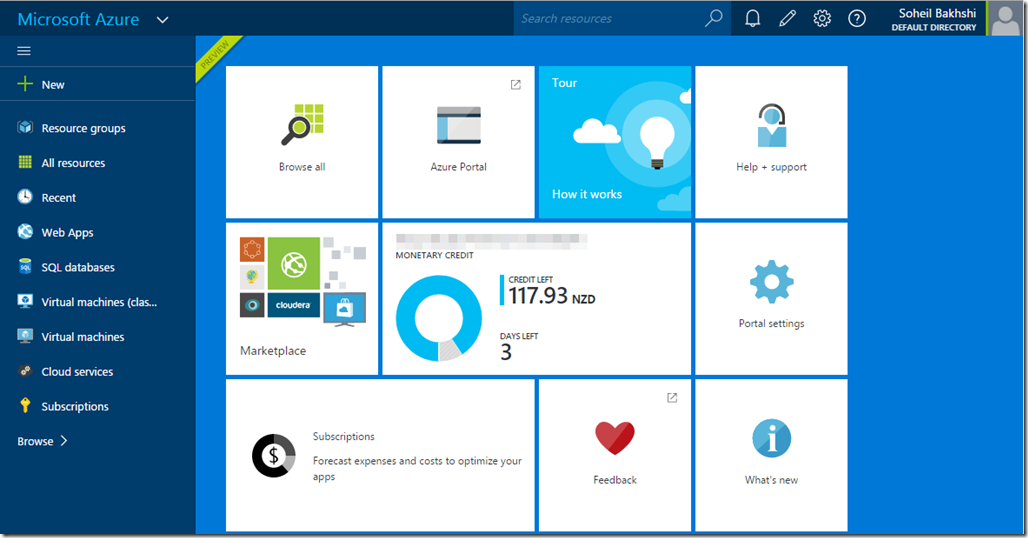Open the Tour How it works tile
This screenshot has height=538, width=1028.
coord(615,142)
